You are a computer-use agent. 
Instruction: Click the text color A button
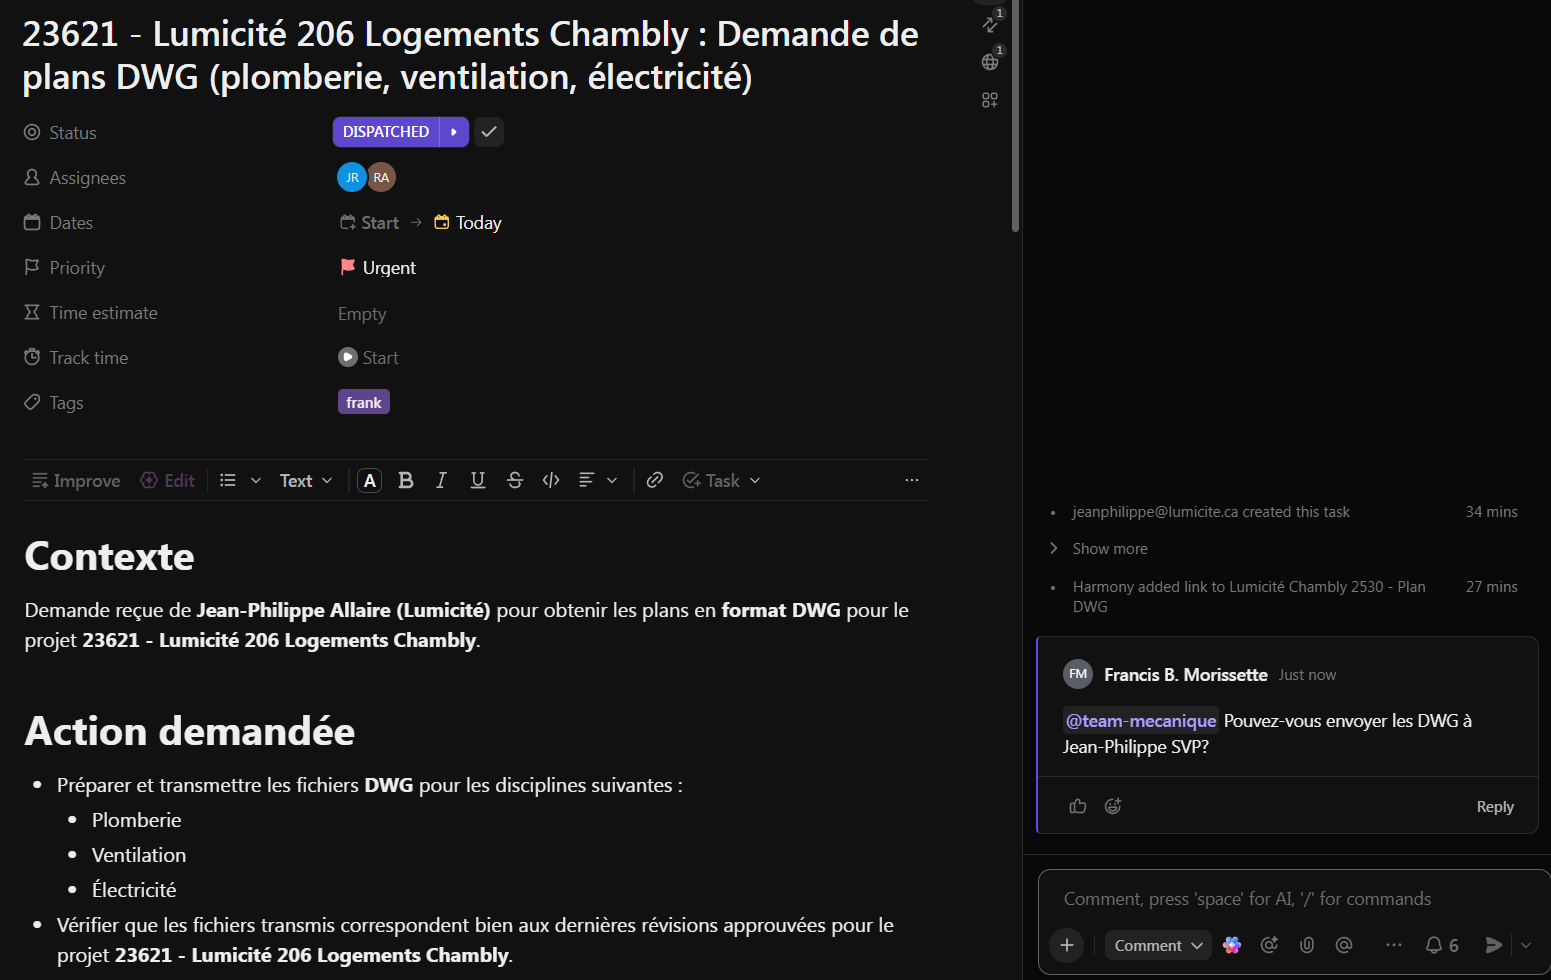(370, 481)
